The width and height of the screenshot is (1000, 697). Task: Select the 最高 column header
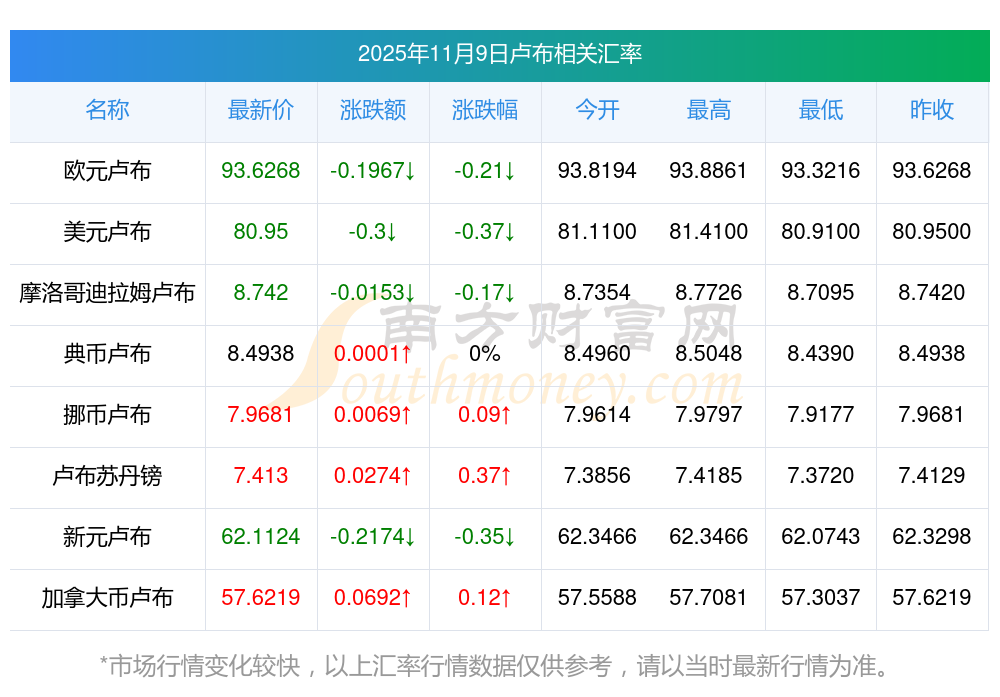pos(708,110)
